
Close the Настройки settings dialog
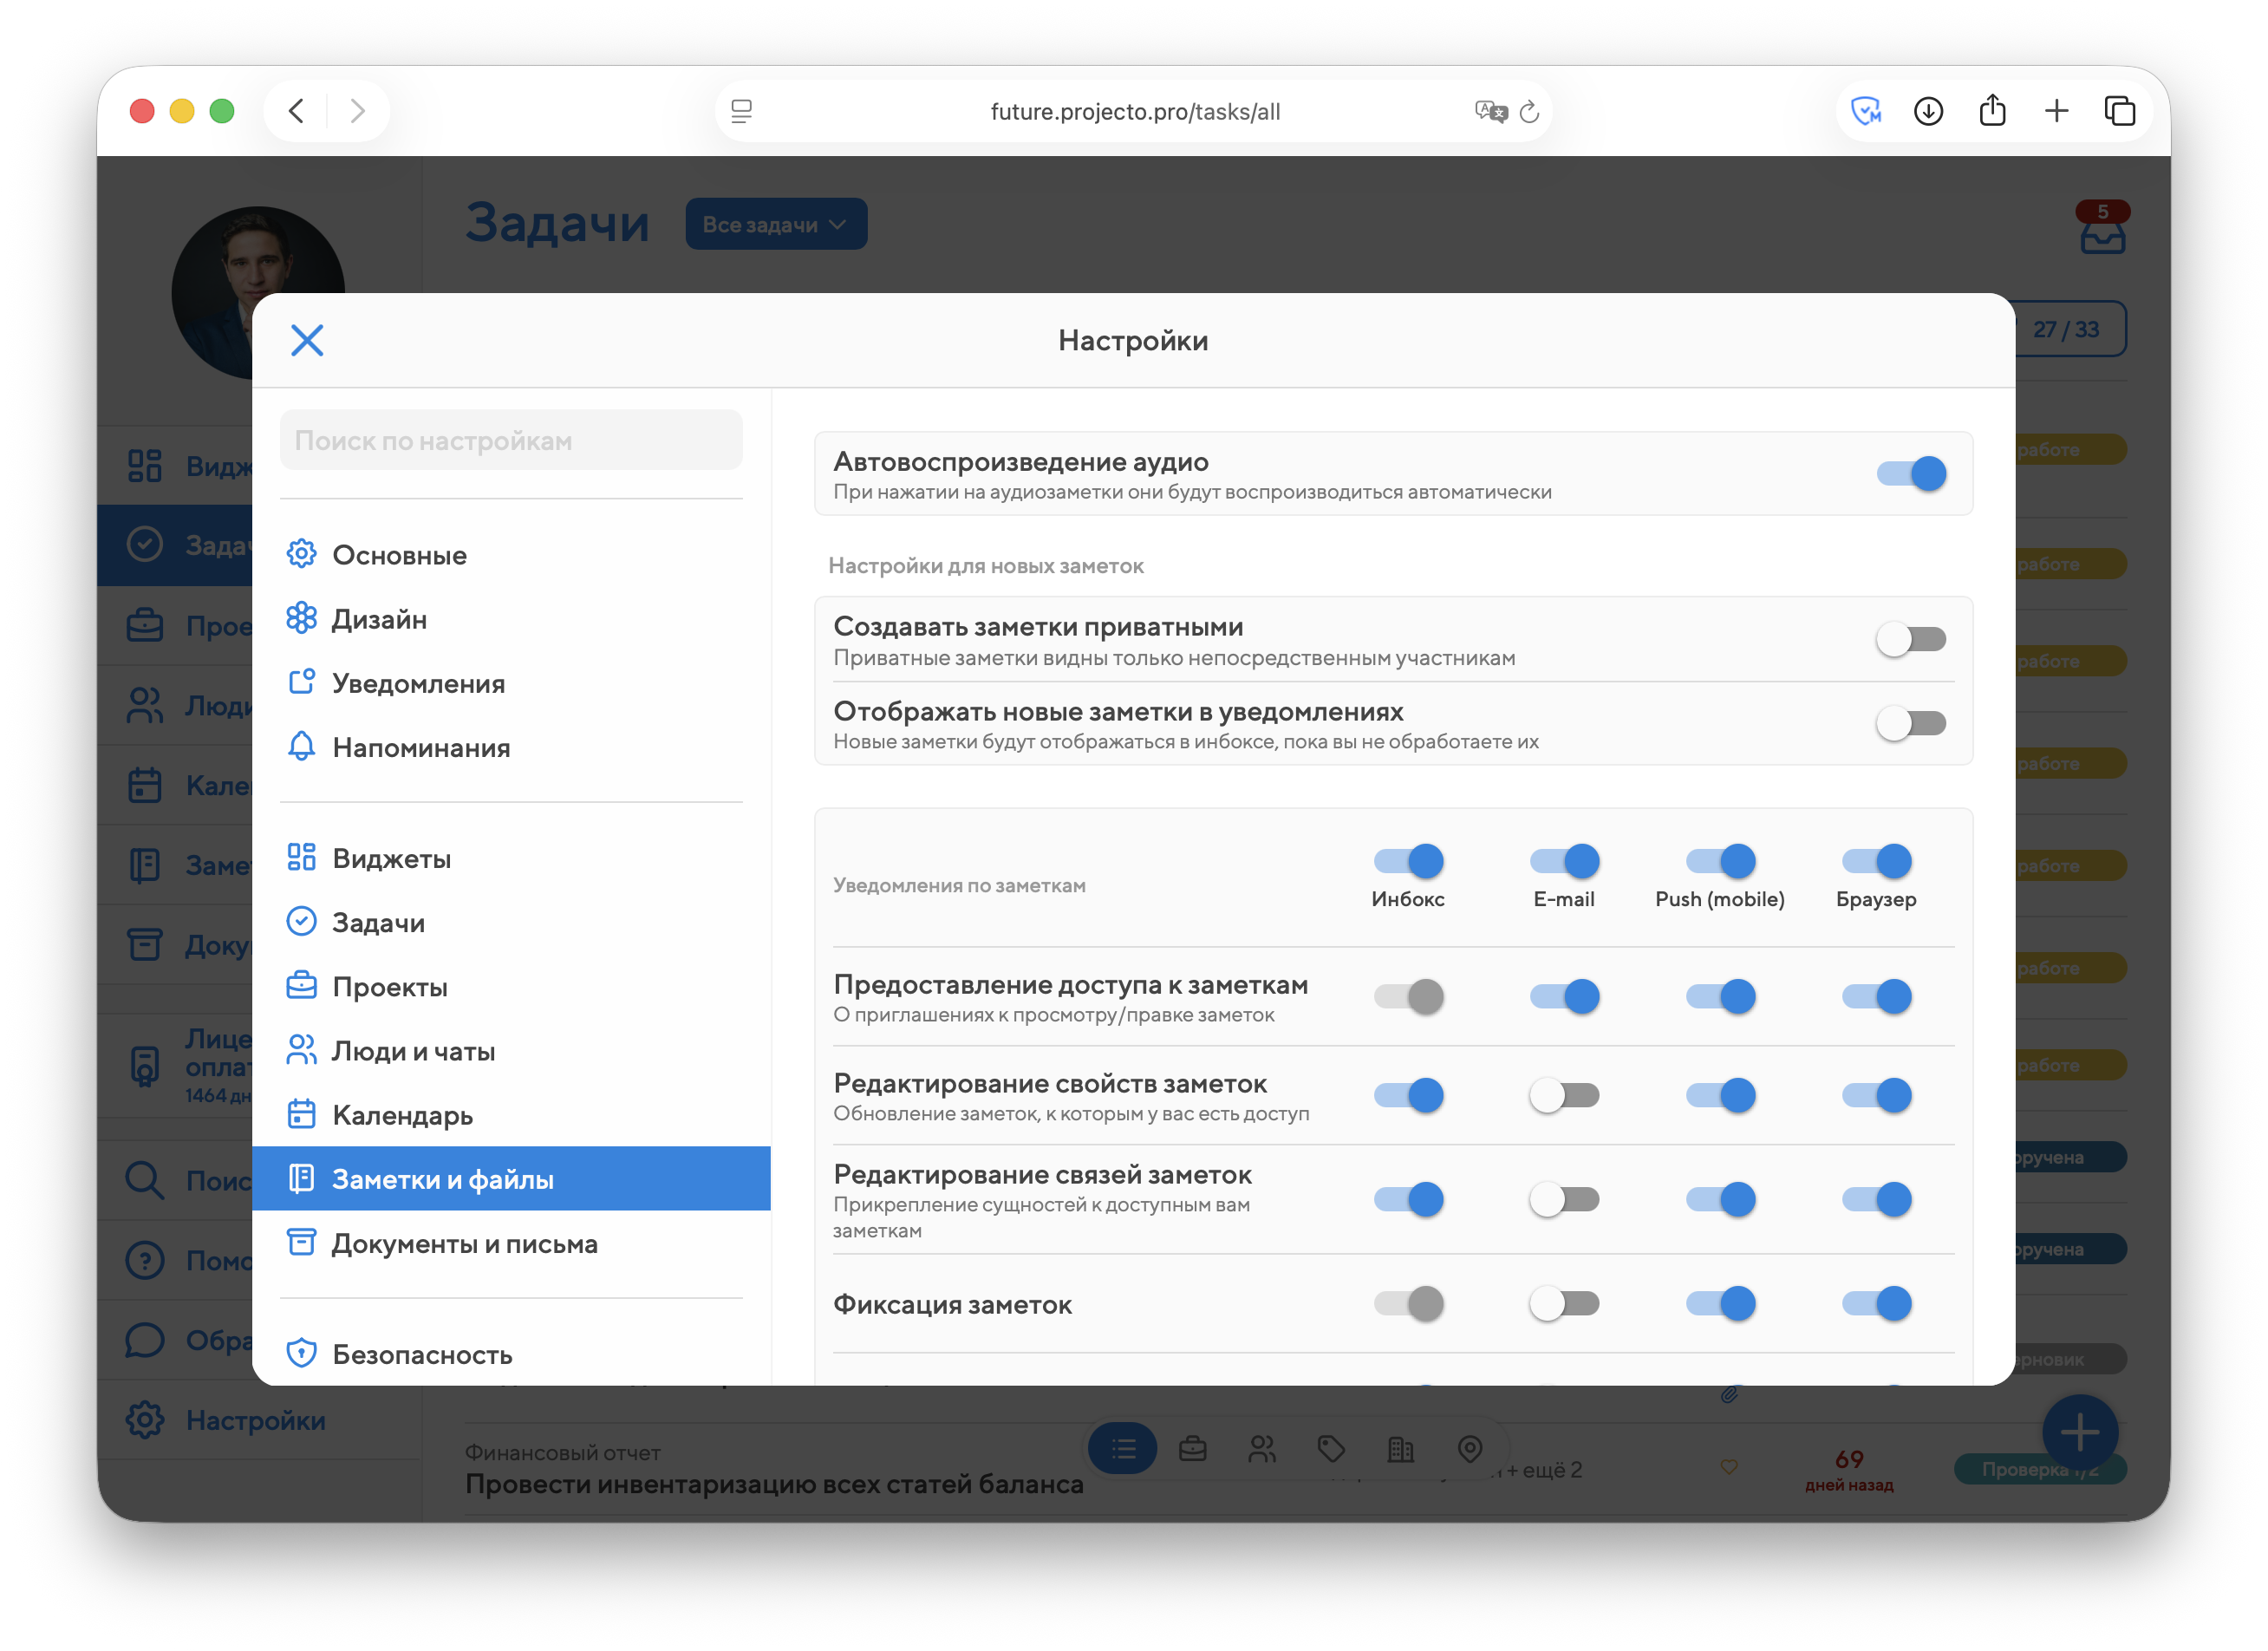pyautogui.click(x=306, y=340)
